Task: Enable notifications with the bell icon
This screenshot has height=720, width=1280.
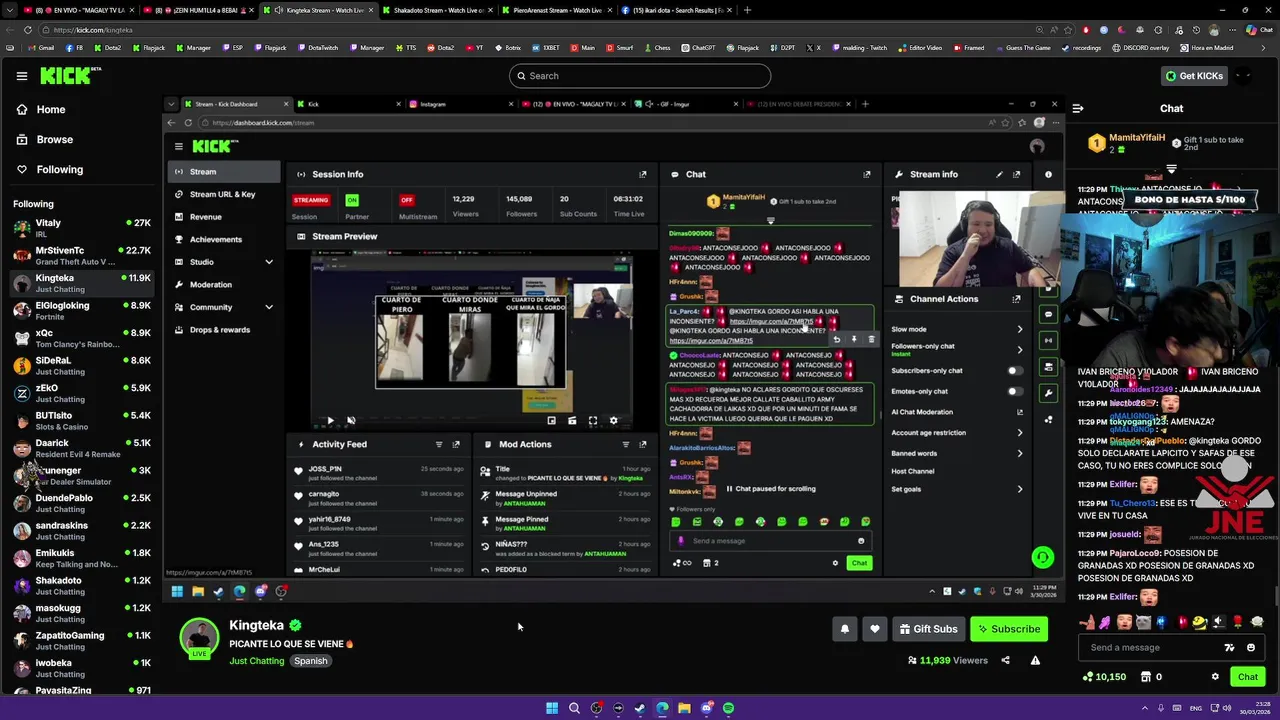Action: 845,629
